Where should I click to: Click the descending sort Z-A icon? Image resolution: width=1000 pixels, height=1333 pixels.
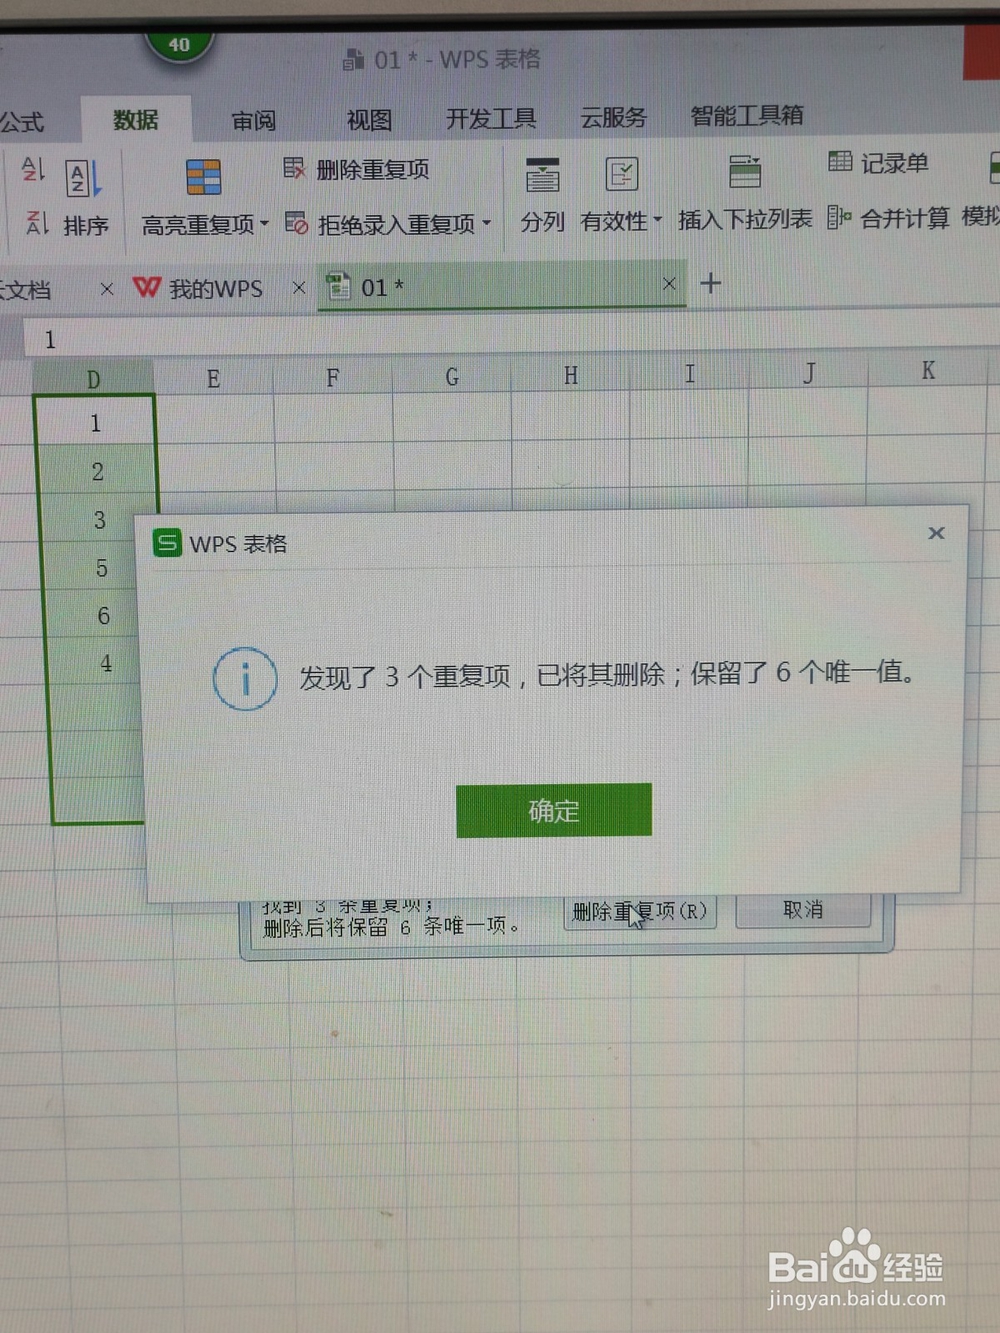(36, 222)
